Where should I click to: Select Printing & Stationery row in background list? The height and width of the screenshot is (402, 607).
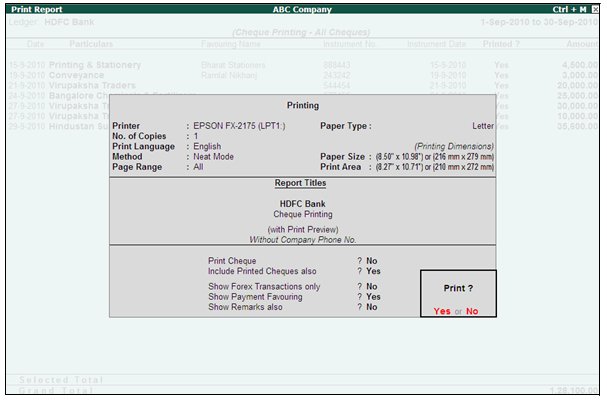point(303,65)
